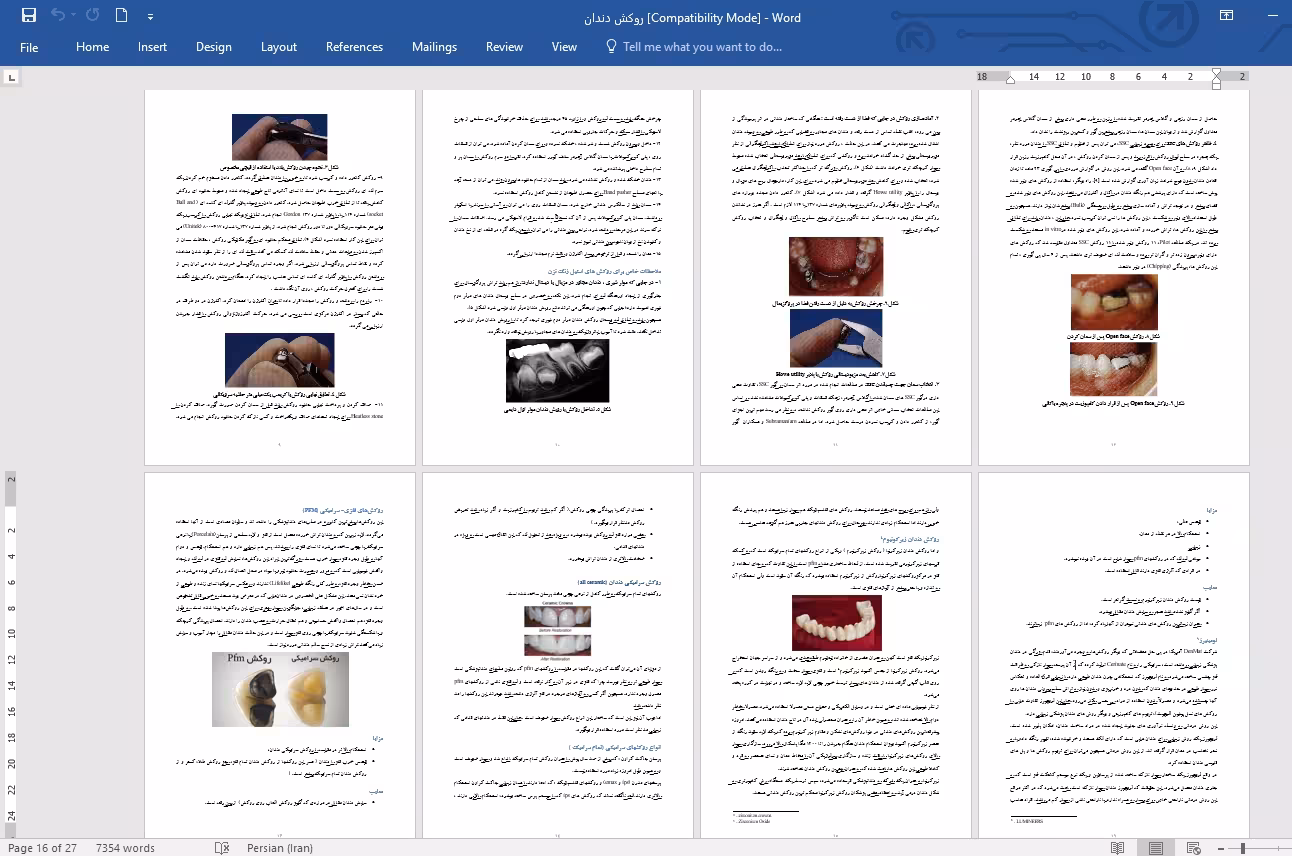Image resolution: width=1292 pixels, height=856 pixels.
Task: Save the document with the floppy icon
Action: 28,16
